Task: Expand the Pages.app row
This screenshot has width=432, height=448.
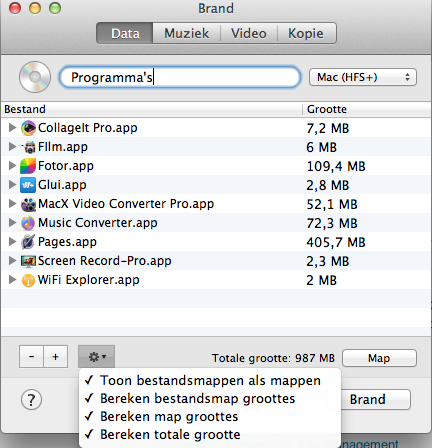Action: (x=12, y=241)
